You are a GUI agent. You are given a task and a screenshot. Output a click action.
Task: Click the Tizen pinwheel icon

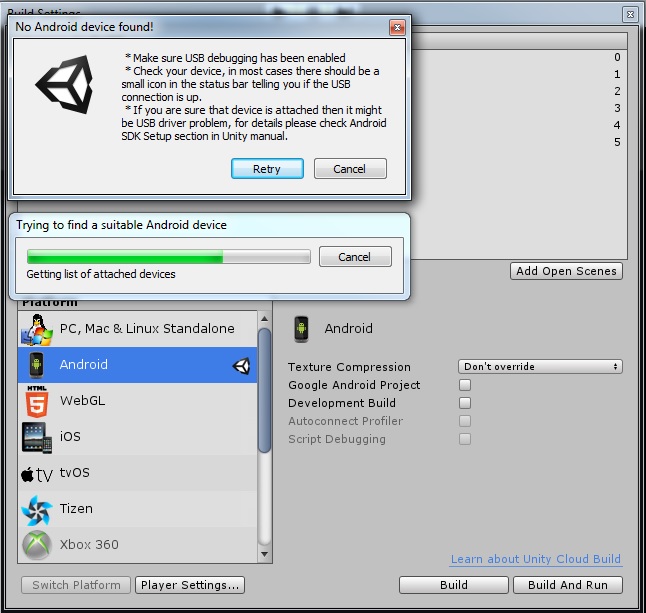point(37,510)
